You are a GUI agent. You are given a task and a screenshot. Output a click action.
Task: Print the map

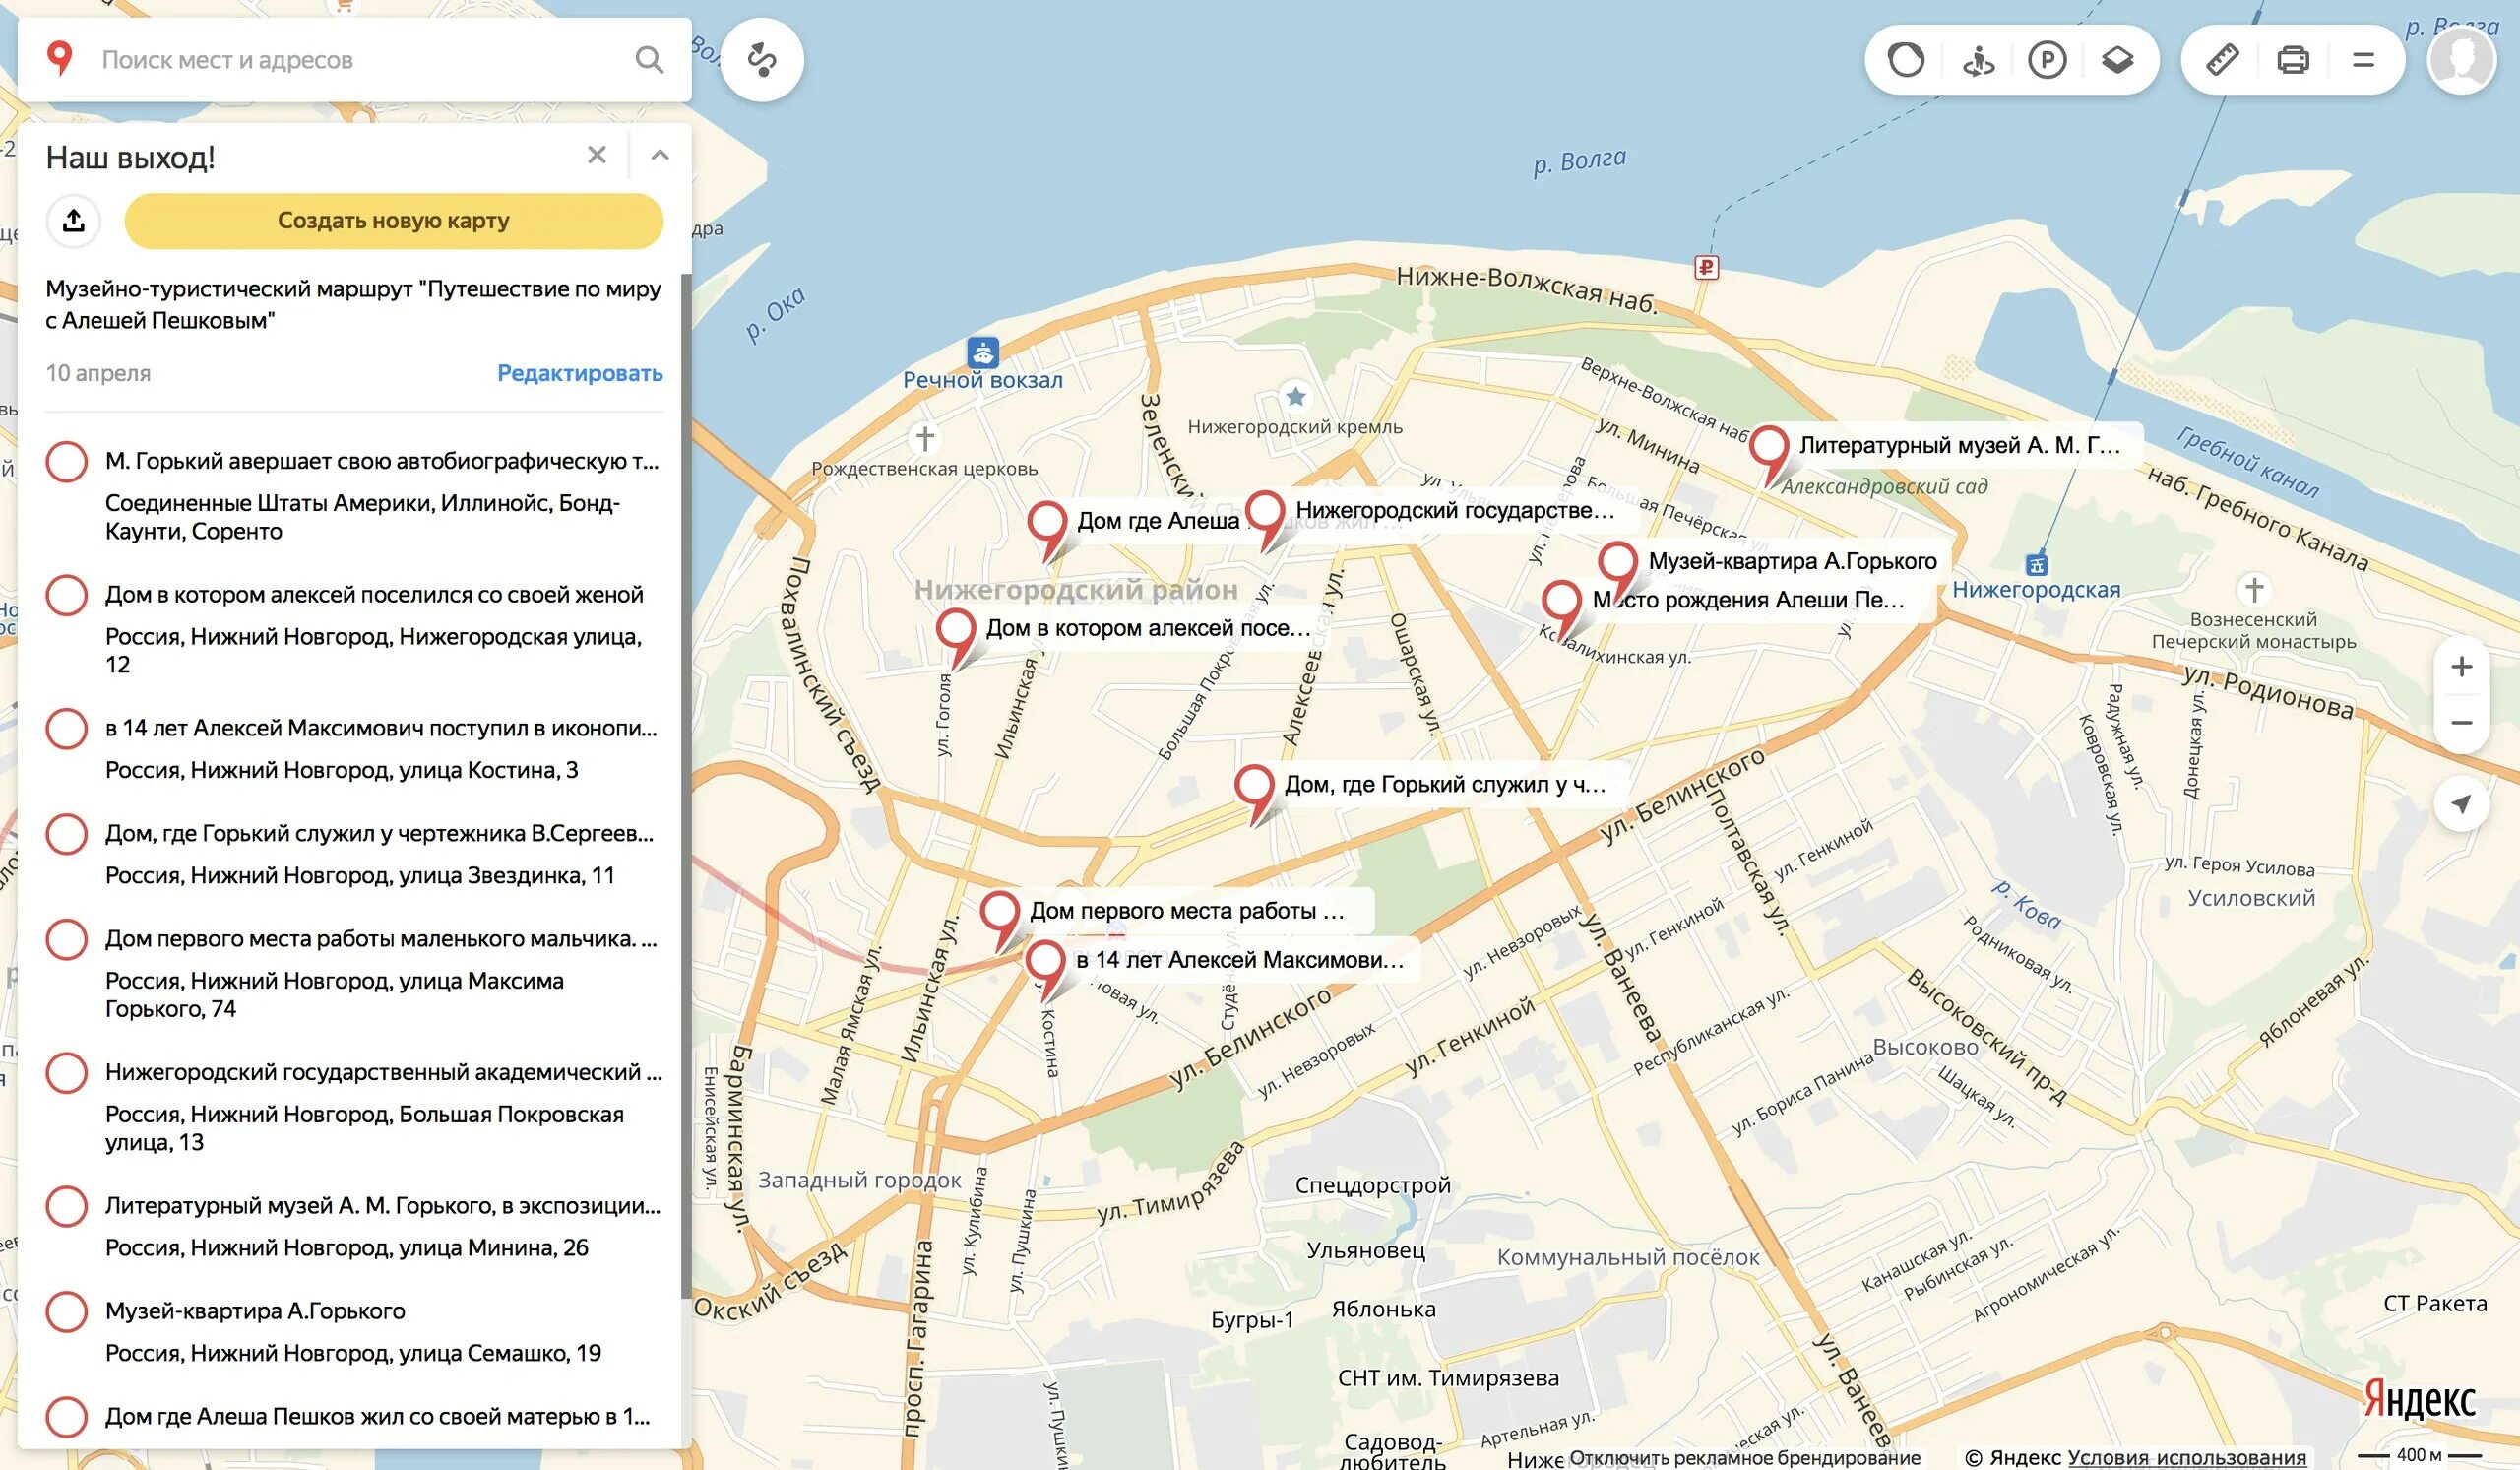click(2293, 61)
